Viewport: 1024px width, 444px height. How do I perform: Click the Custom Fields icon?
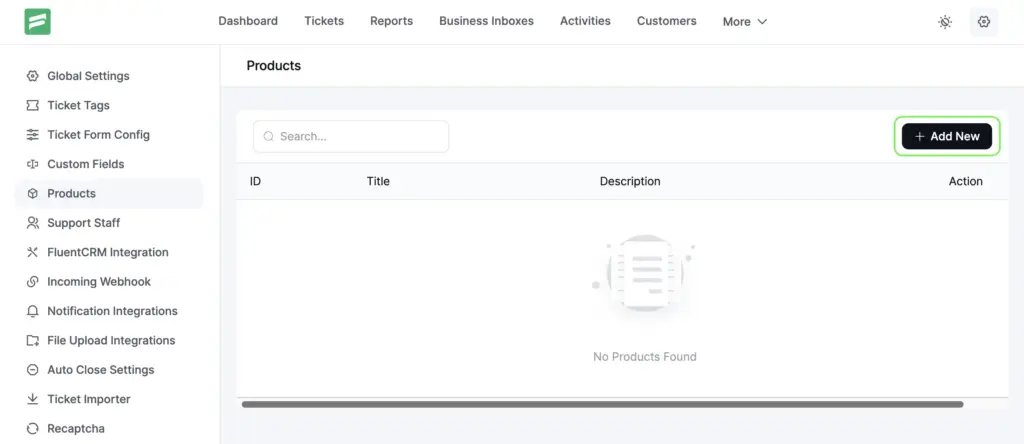click(32, 164)
